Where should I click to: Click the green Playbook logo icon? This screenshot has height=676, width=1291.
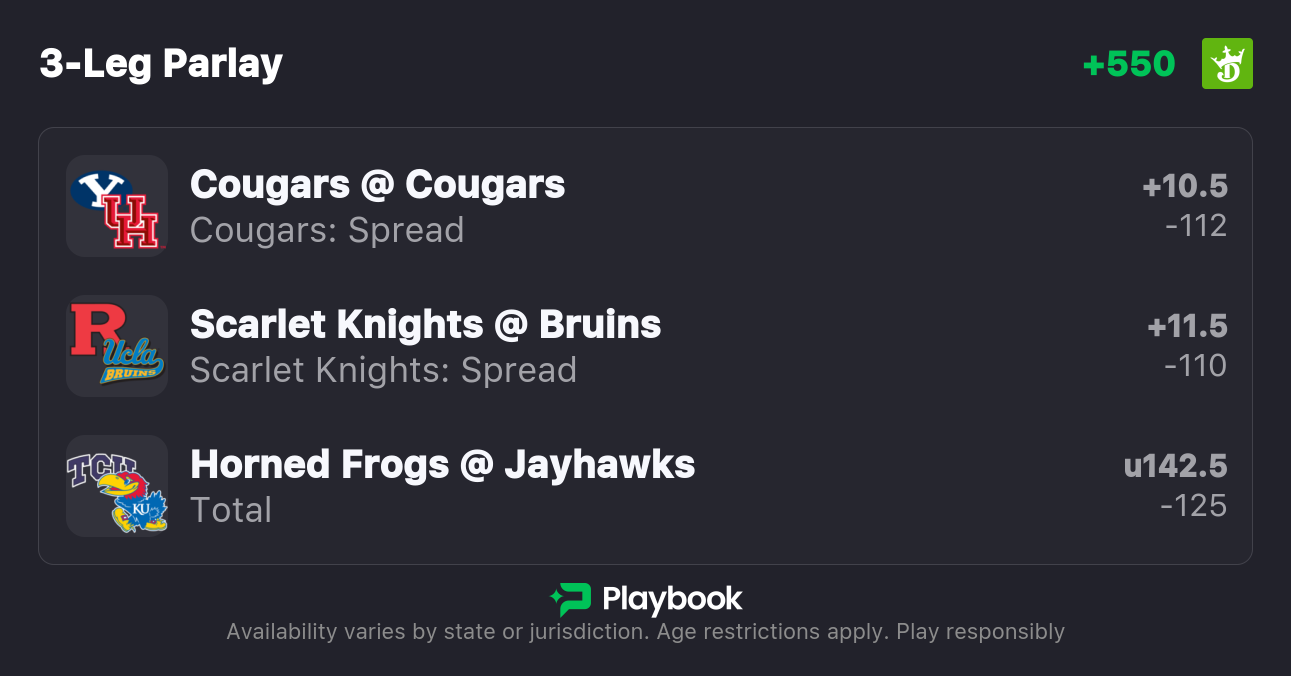571,599
